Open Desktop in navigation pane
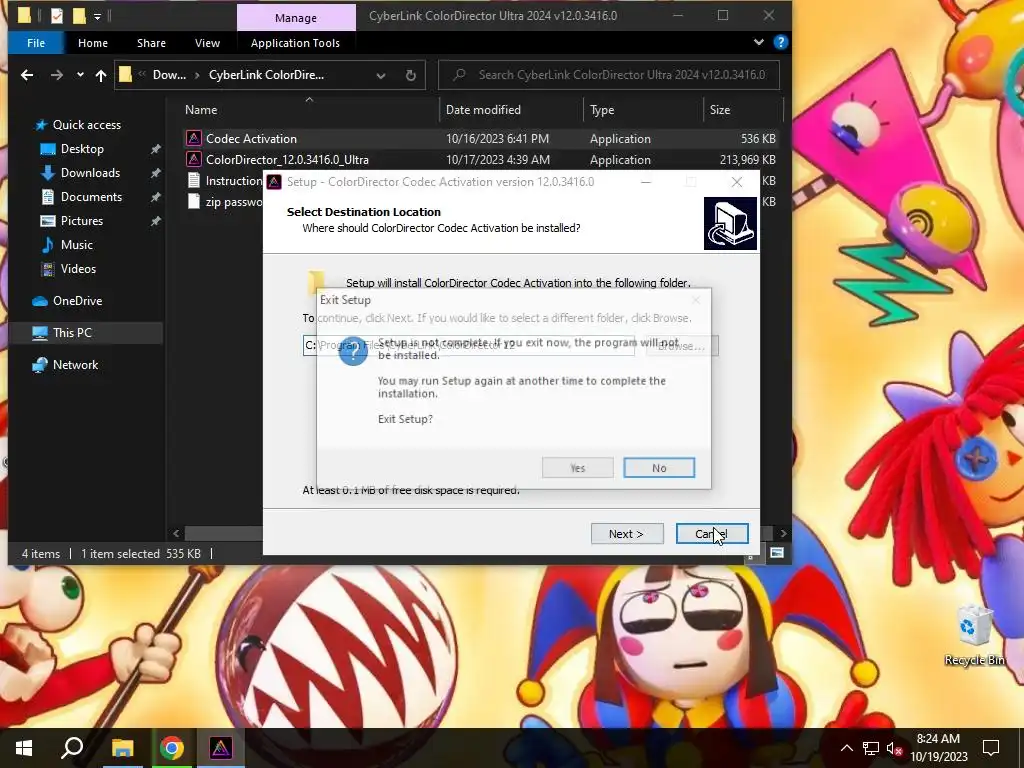This screenshot has height=768, width=1024. pos(82,149)
